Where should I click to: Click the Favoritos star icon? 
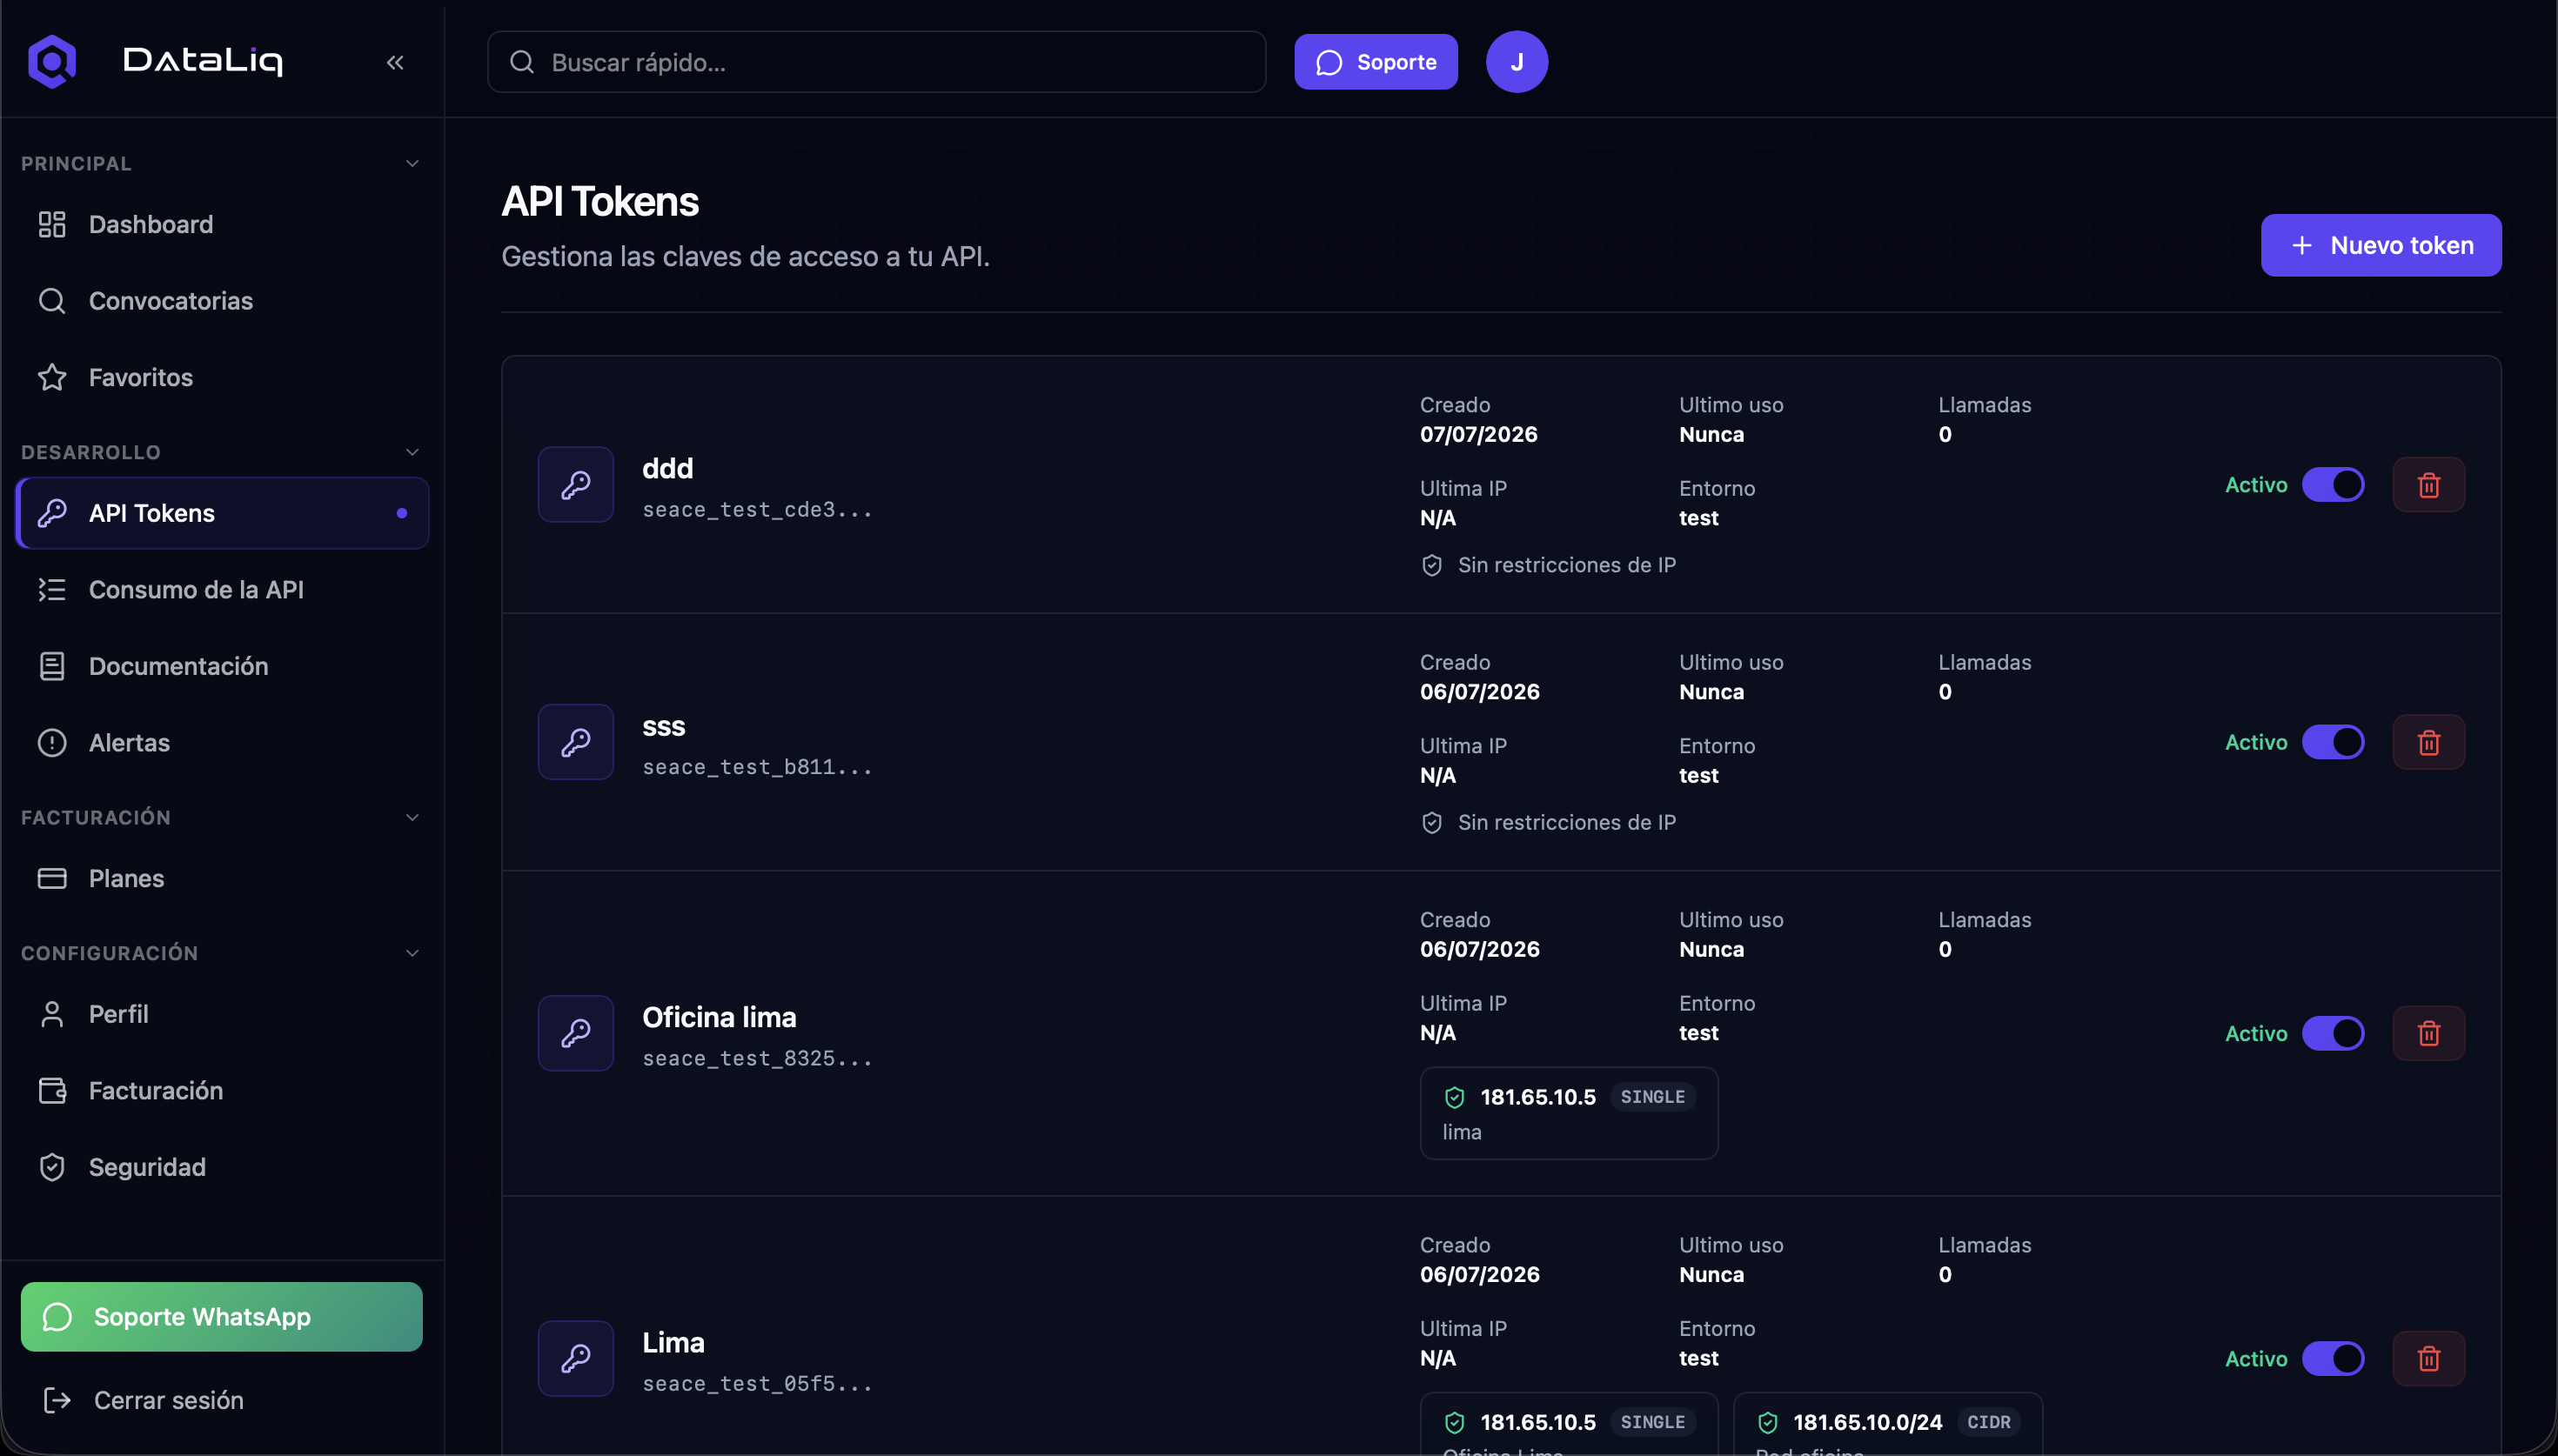tap(52, 377)
